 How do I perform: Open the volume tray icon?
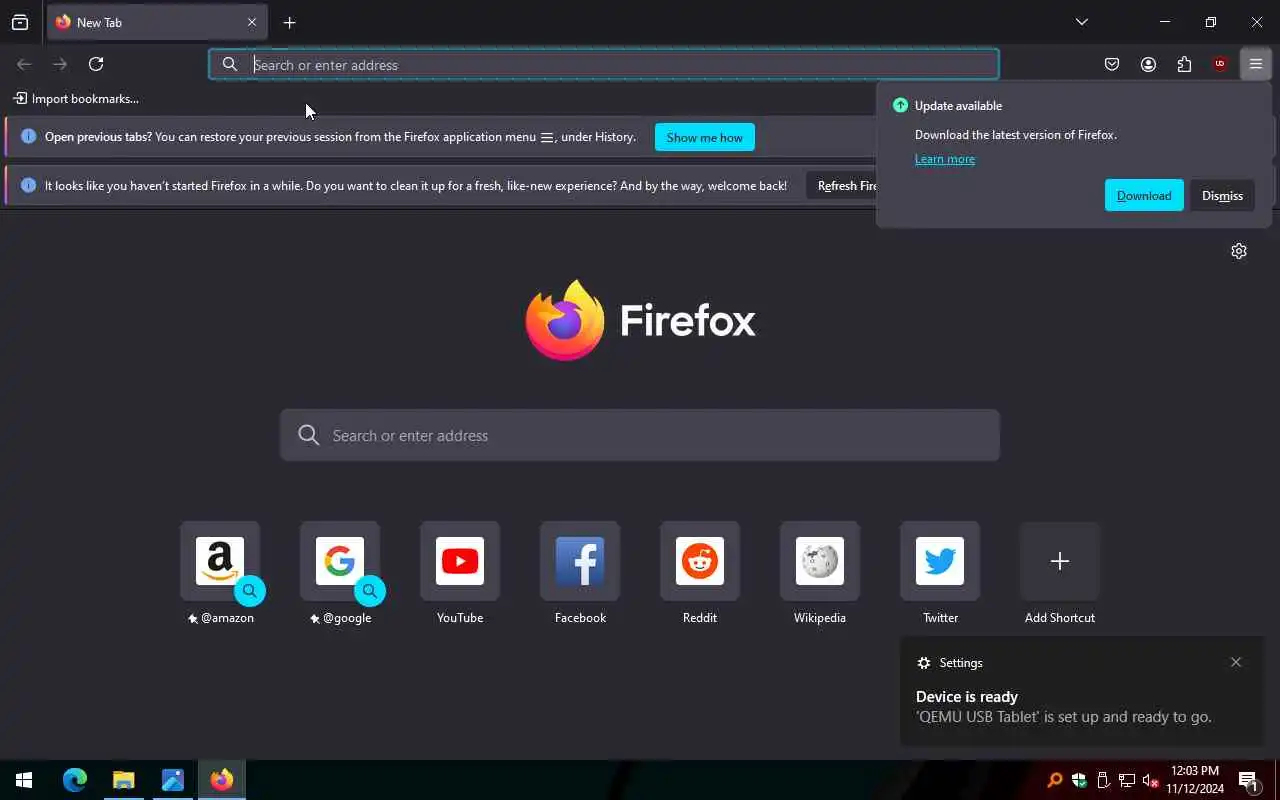tap(1150, 780)
